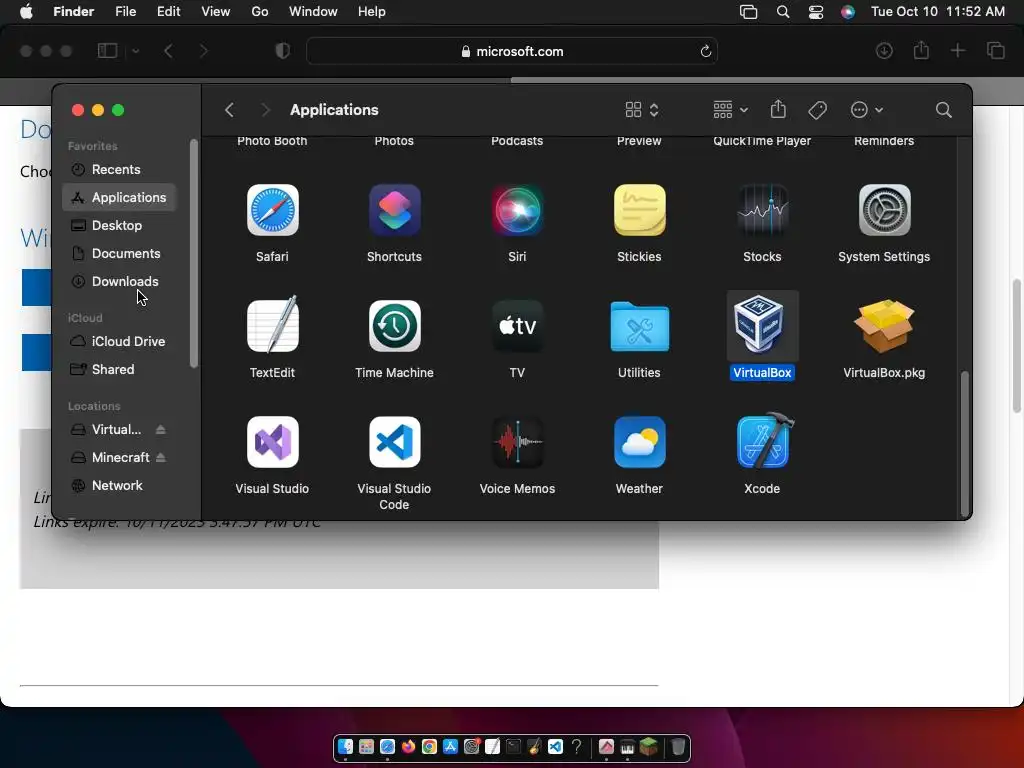Select Shared in Finder sidebar
Image resolution: width=1024 pixels, height=768 pixels.
(119, 370)
